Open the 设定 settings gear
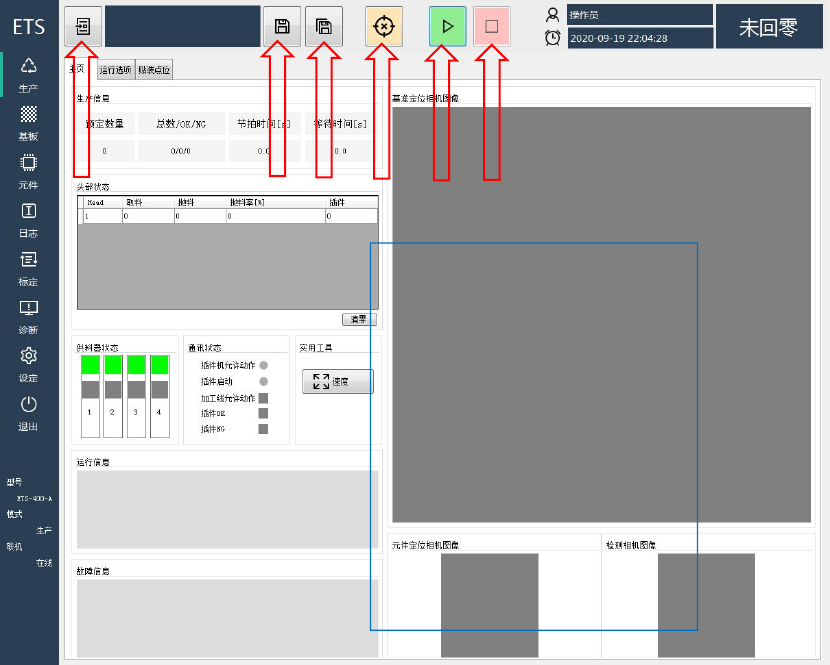The image size is (830, 665). (29, 364)
